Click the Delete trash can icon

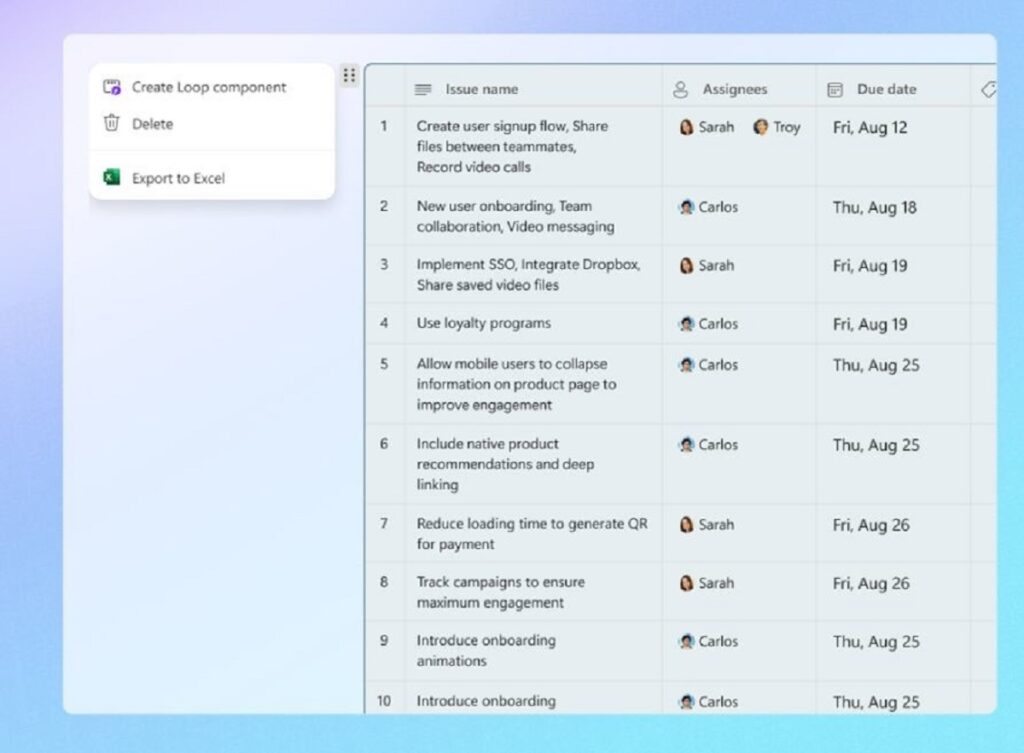tap(112, 124)
